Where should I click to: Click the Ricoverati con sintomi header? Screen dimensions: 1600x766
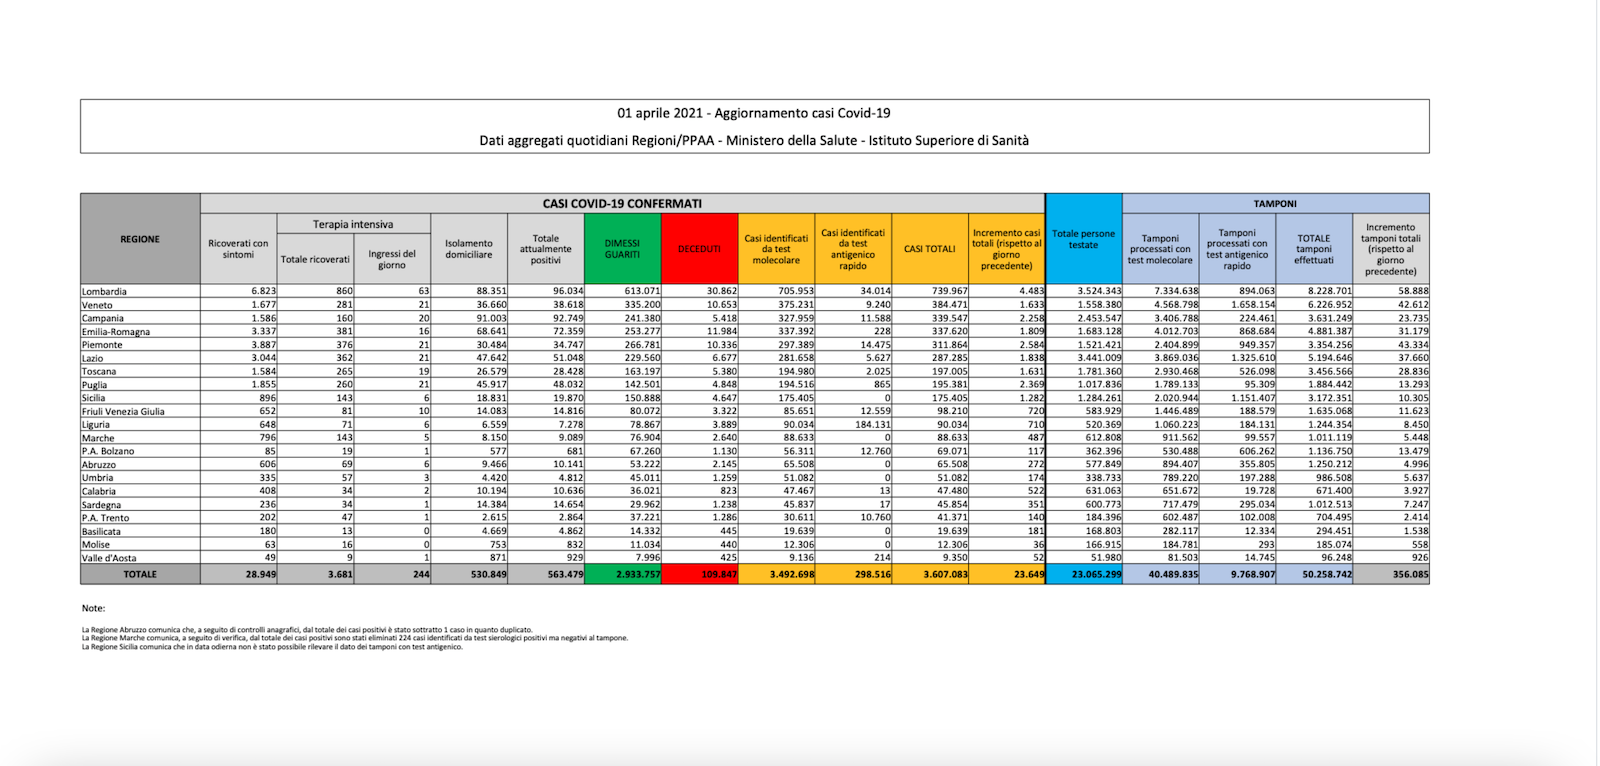[x=238, y=249]
